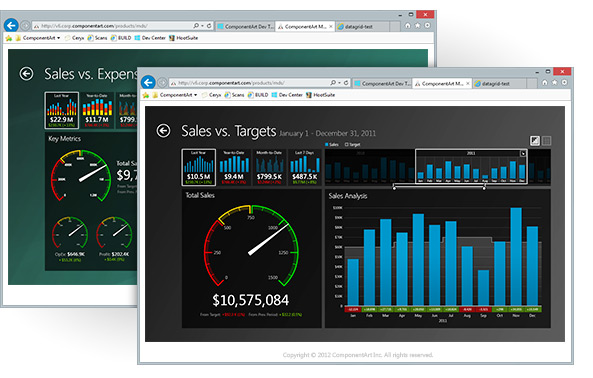Viewport: 593px width, 378px height.
Task: Open BUILD favorite in front window
Action: (258, 95)
